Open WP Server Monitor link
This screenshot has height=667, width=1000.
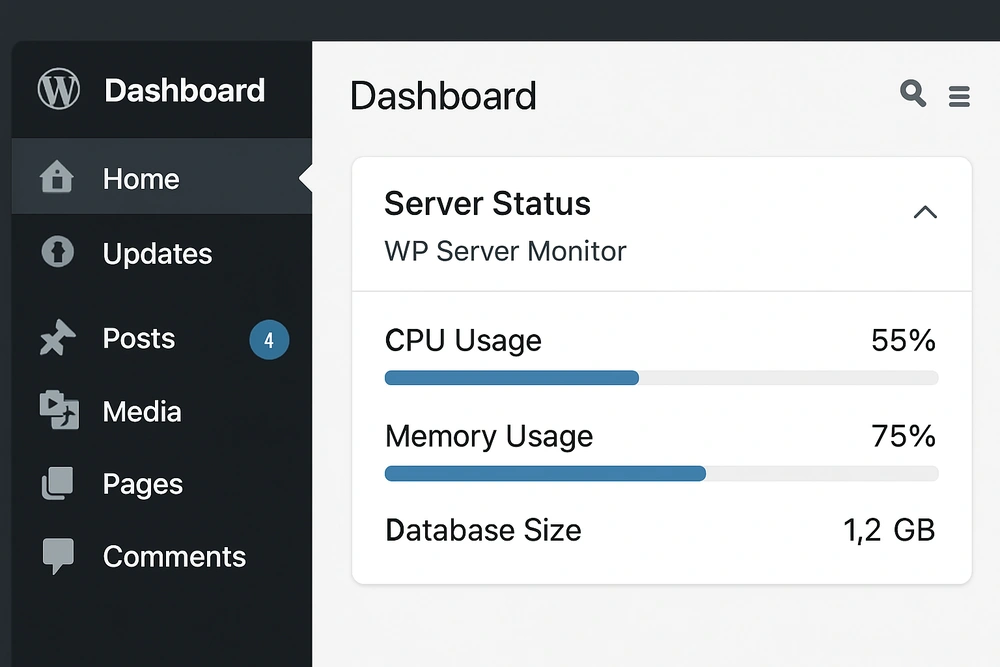pos(505,251)
